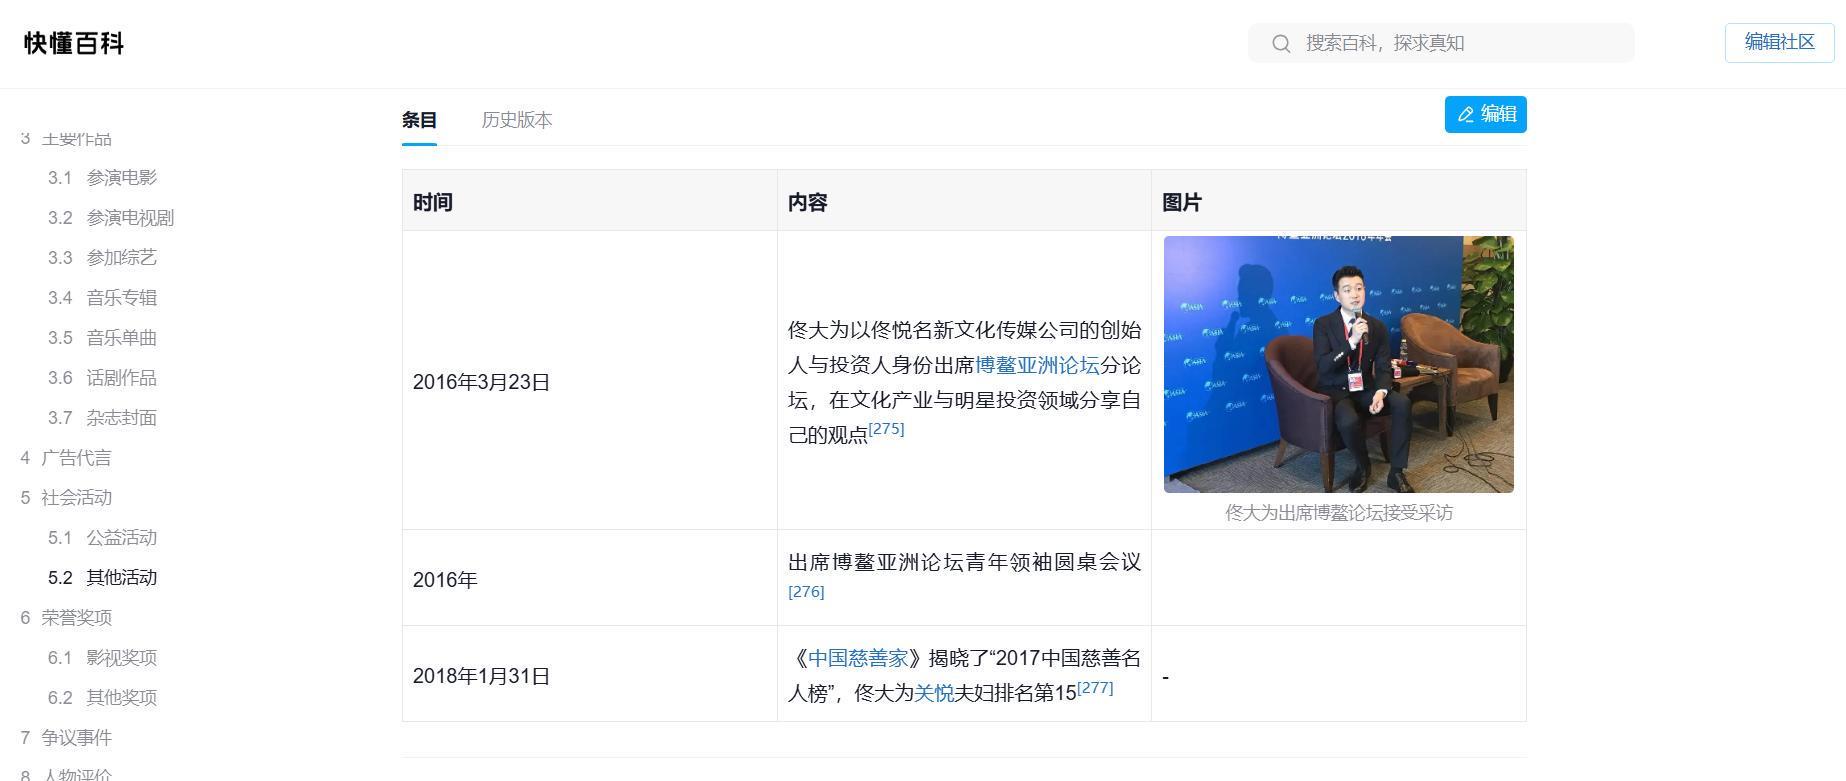Click citation reference [275]
1846x781 pixels.
click(x=886, y=429)
